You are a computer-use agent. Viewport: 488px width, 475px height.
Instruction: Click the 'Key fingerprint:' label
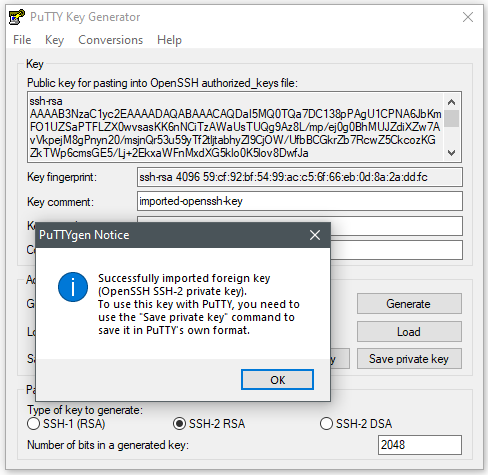coord(62,177)
